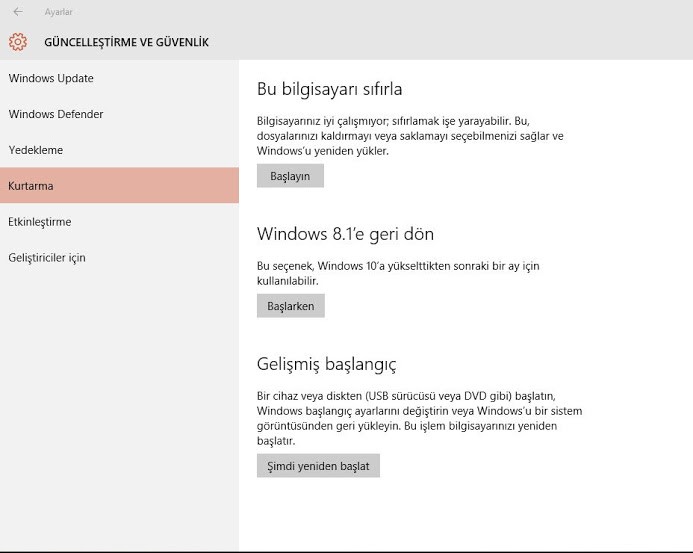The image size is (693, 553).
Task: Click the Gelişmiş başlangıç heading
Action: click(x=327, y=364)
